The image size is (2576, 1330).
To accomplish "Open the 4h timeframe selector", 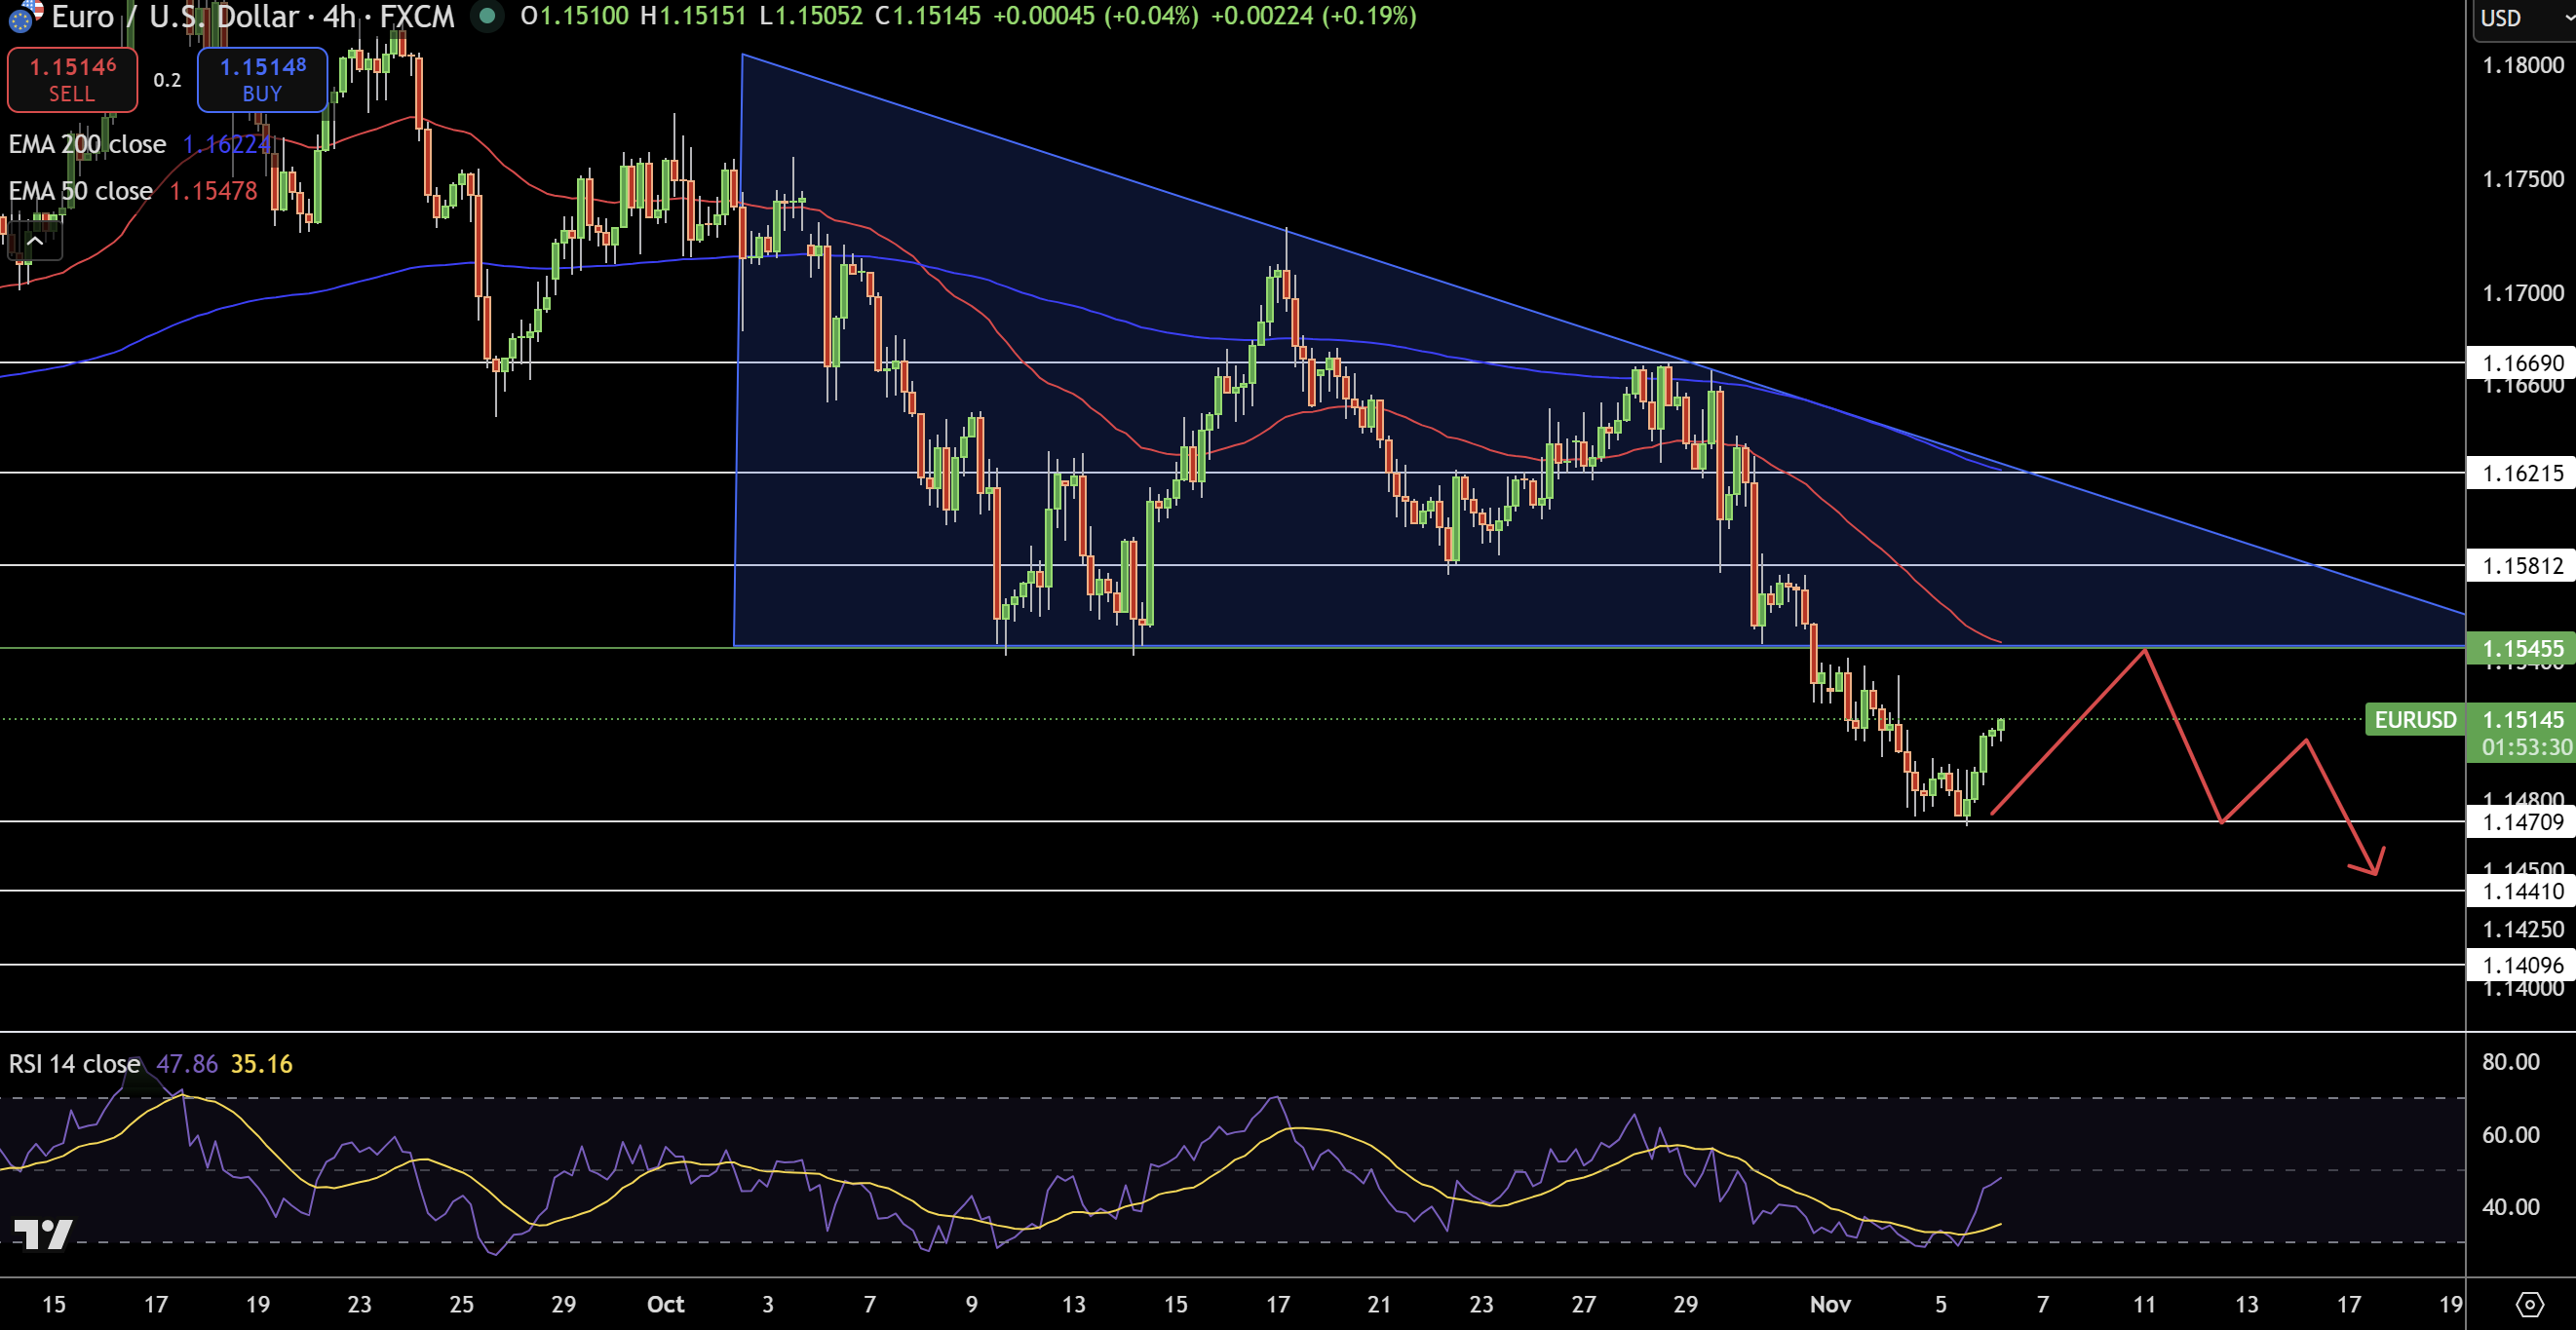I will (x=338, y=16).
